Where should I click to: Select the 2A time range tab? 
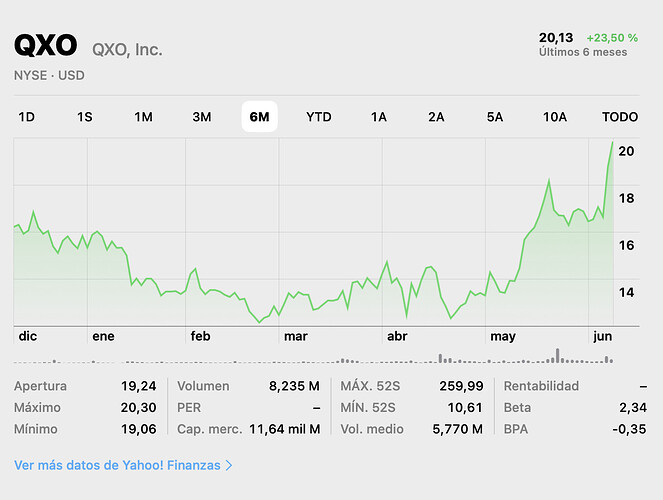436,117
